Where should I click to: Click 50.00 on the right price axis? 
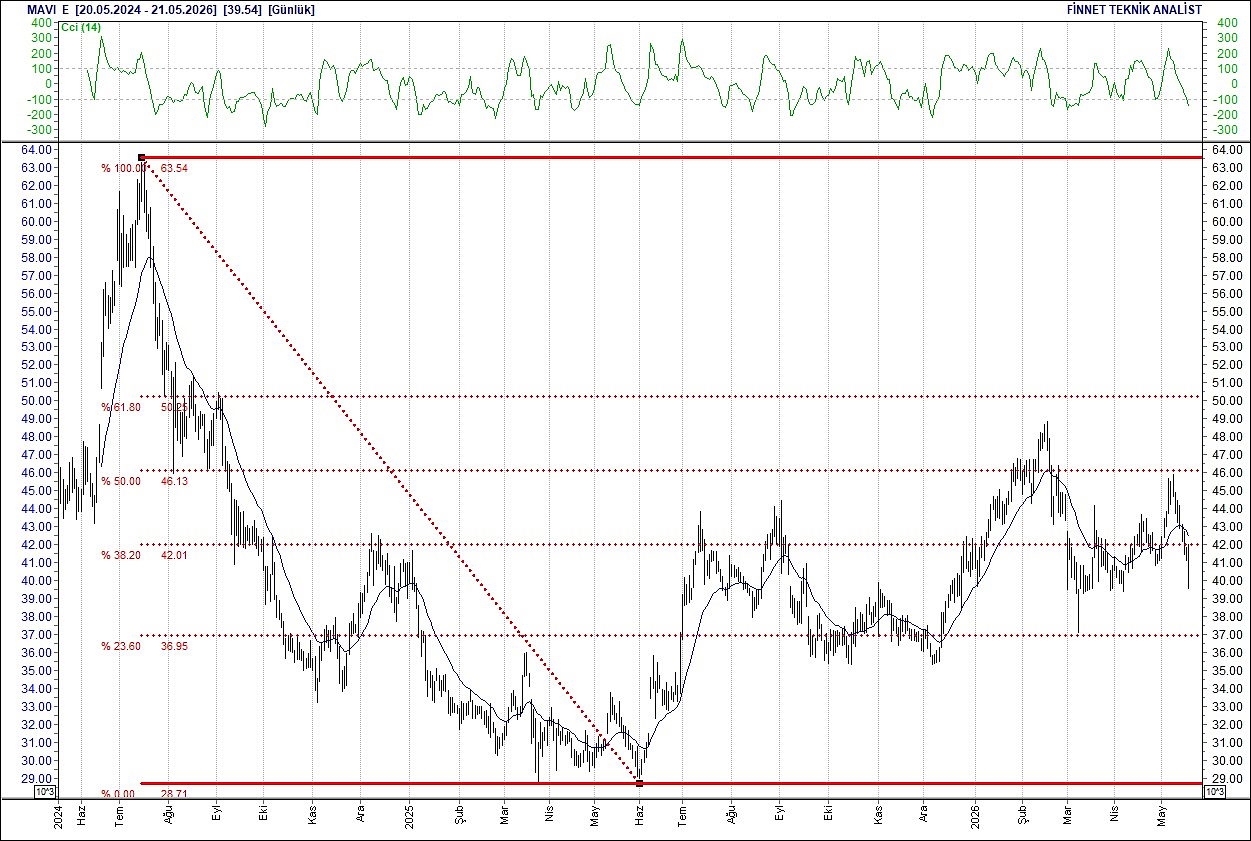pyautogui.click(x=1225, y=401)
